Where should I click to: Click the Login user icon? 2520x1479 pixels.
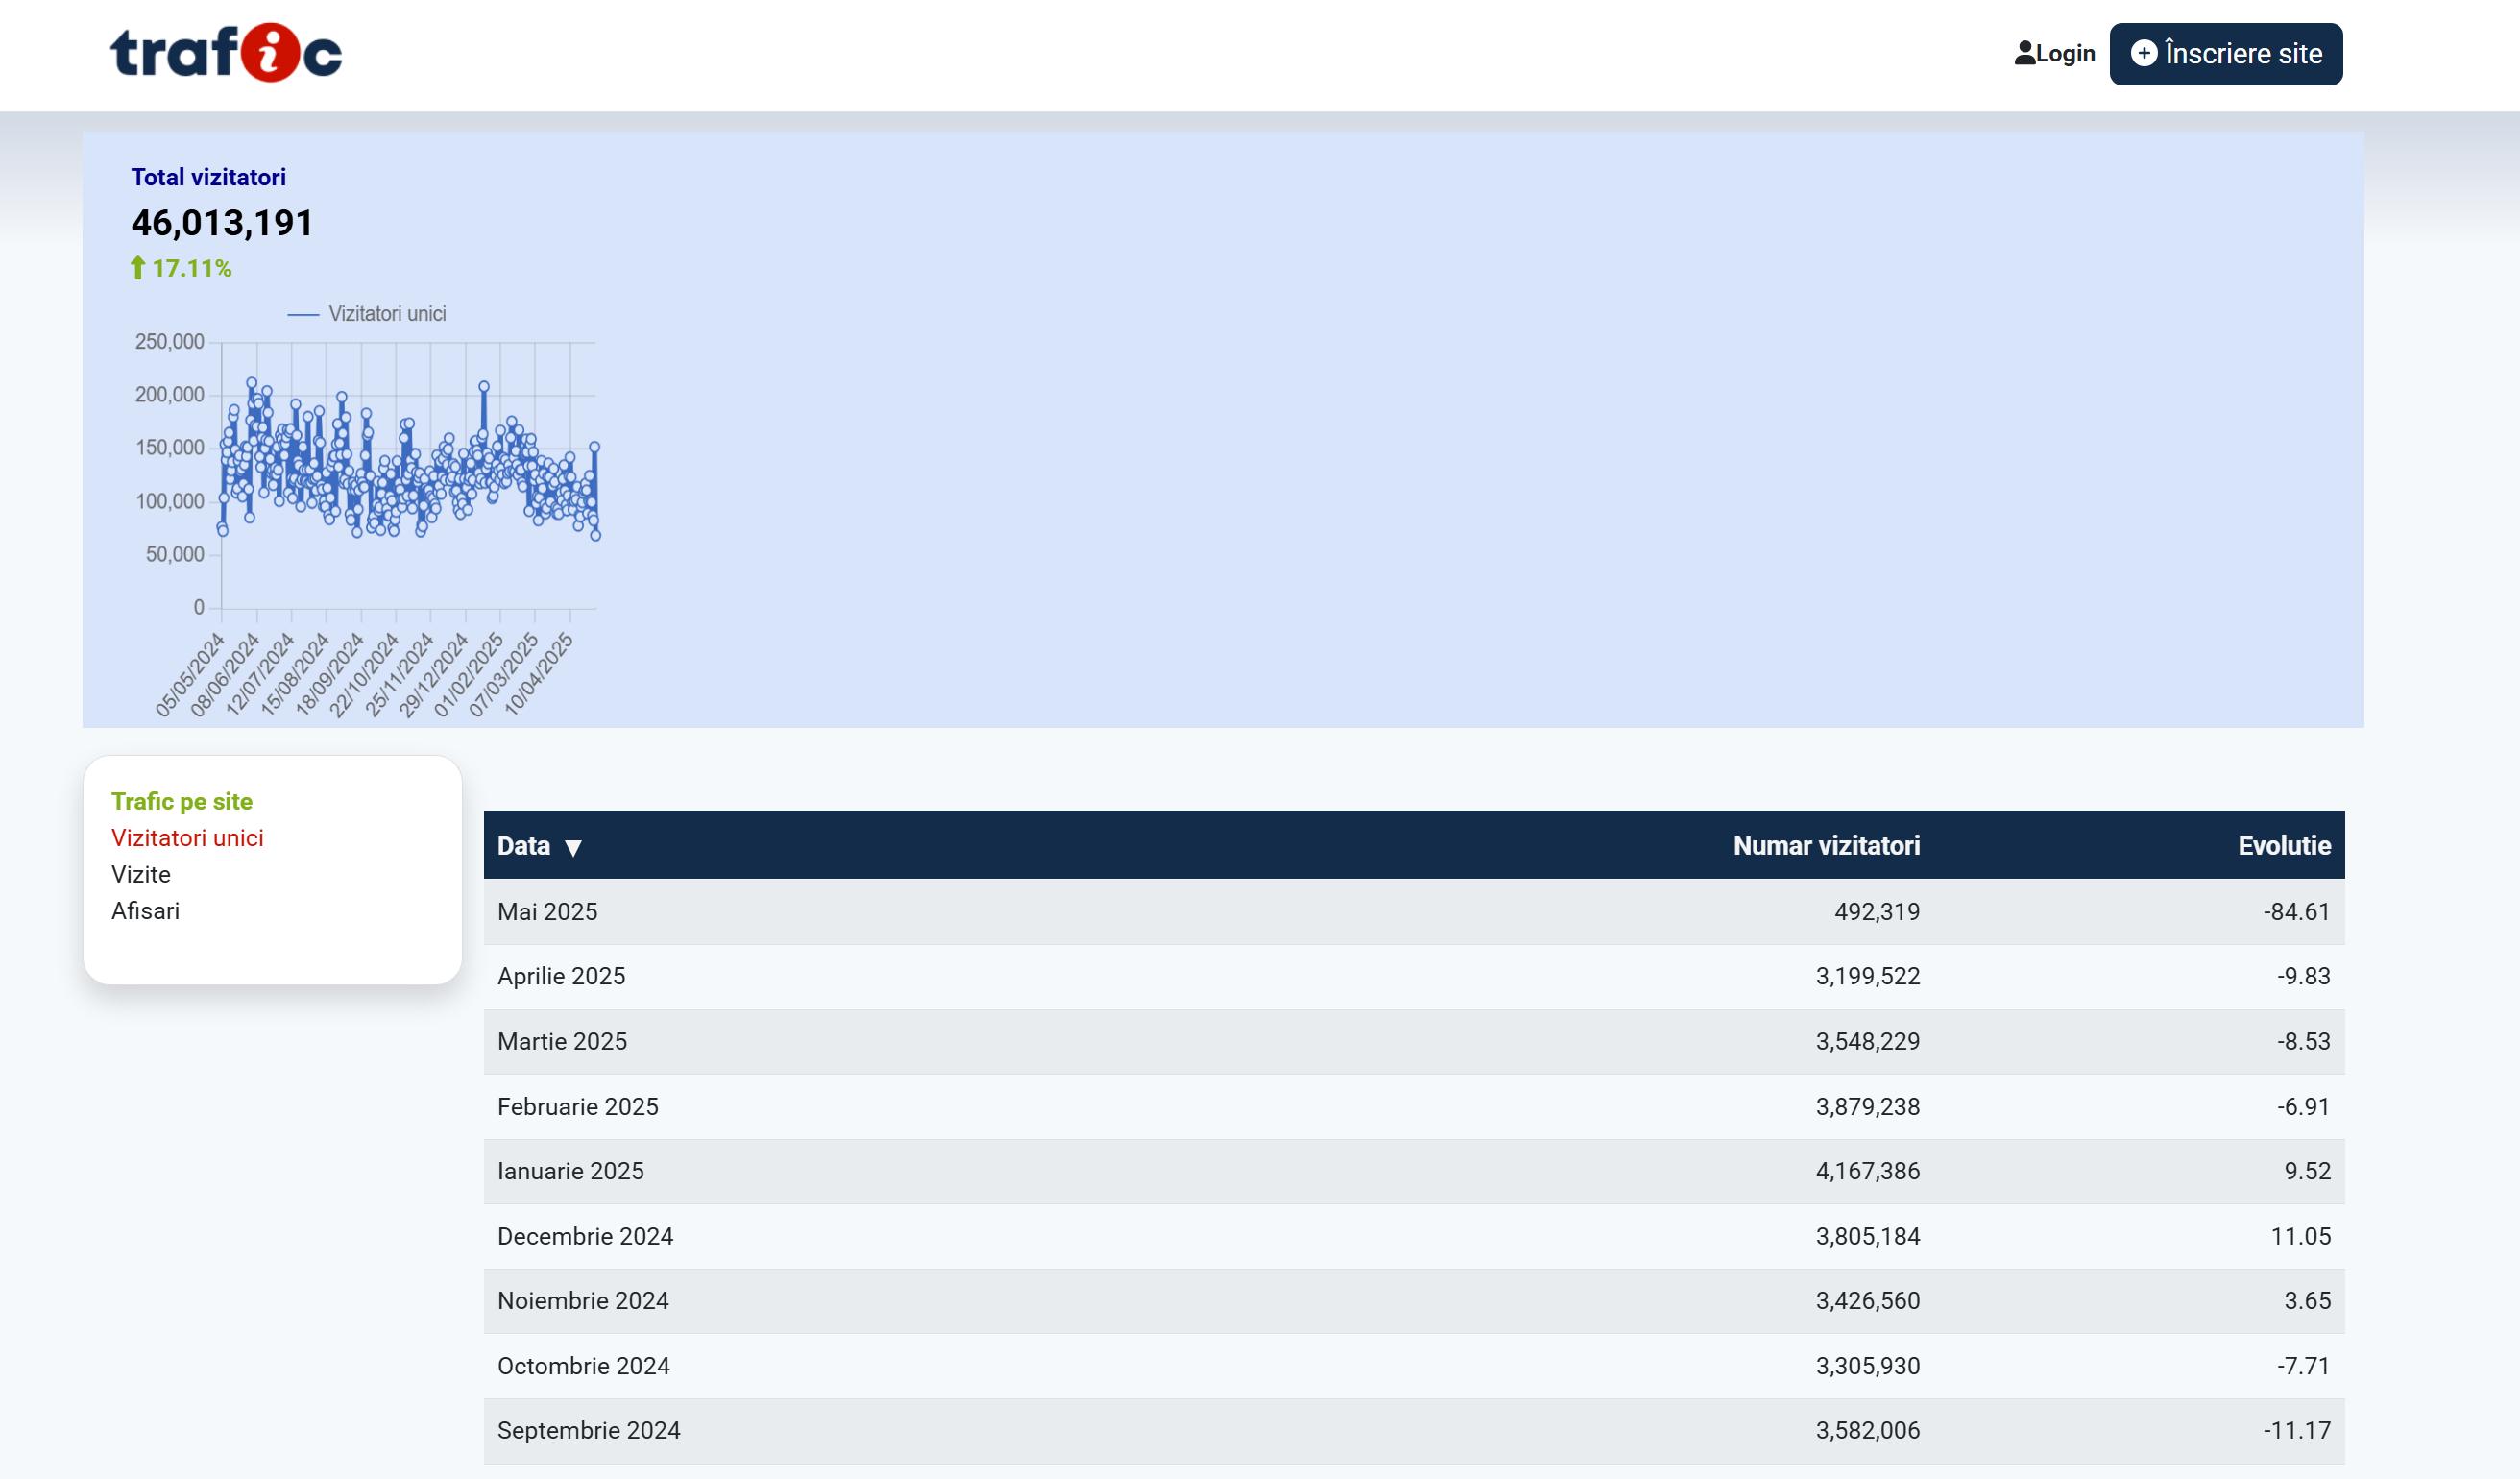pyautogui.click(x=2024, y=53)
